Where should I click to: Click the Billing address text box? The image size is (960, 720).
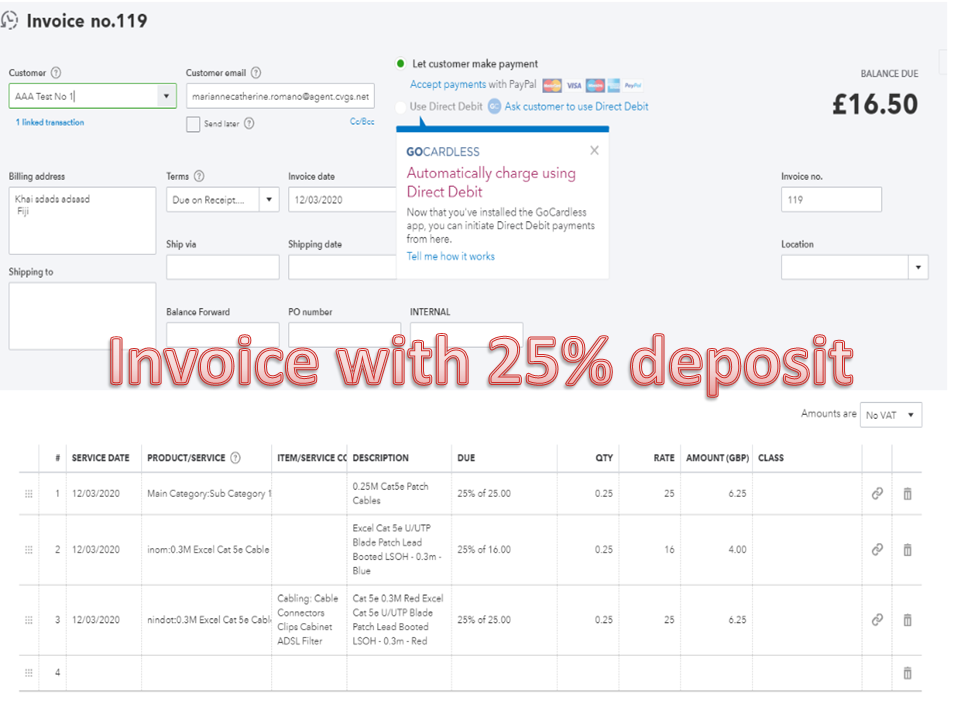point(82,220)
